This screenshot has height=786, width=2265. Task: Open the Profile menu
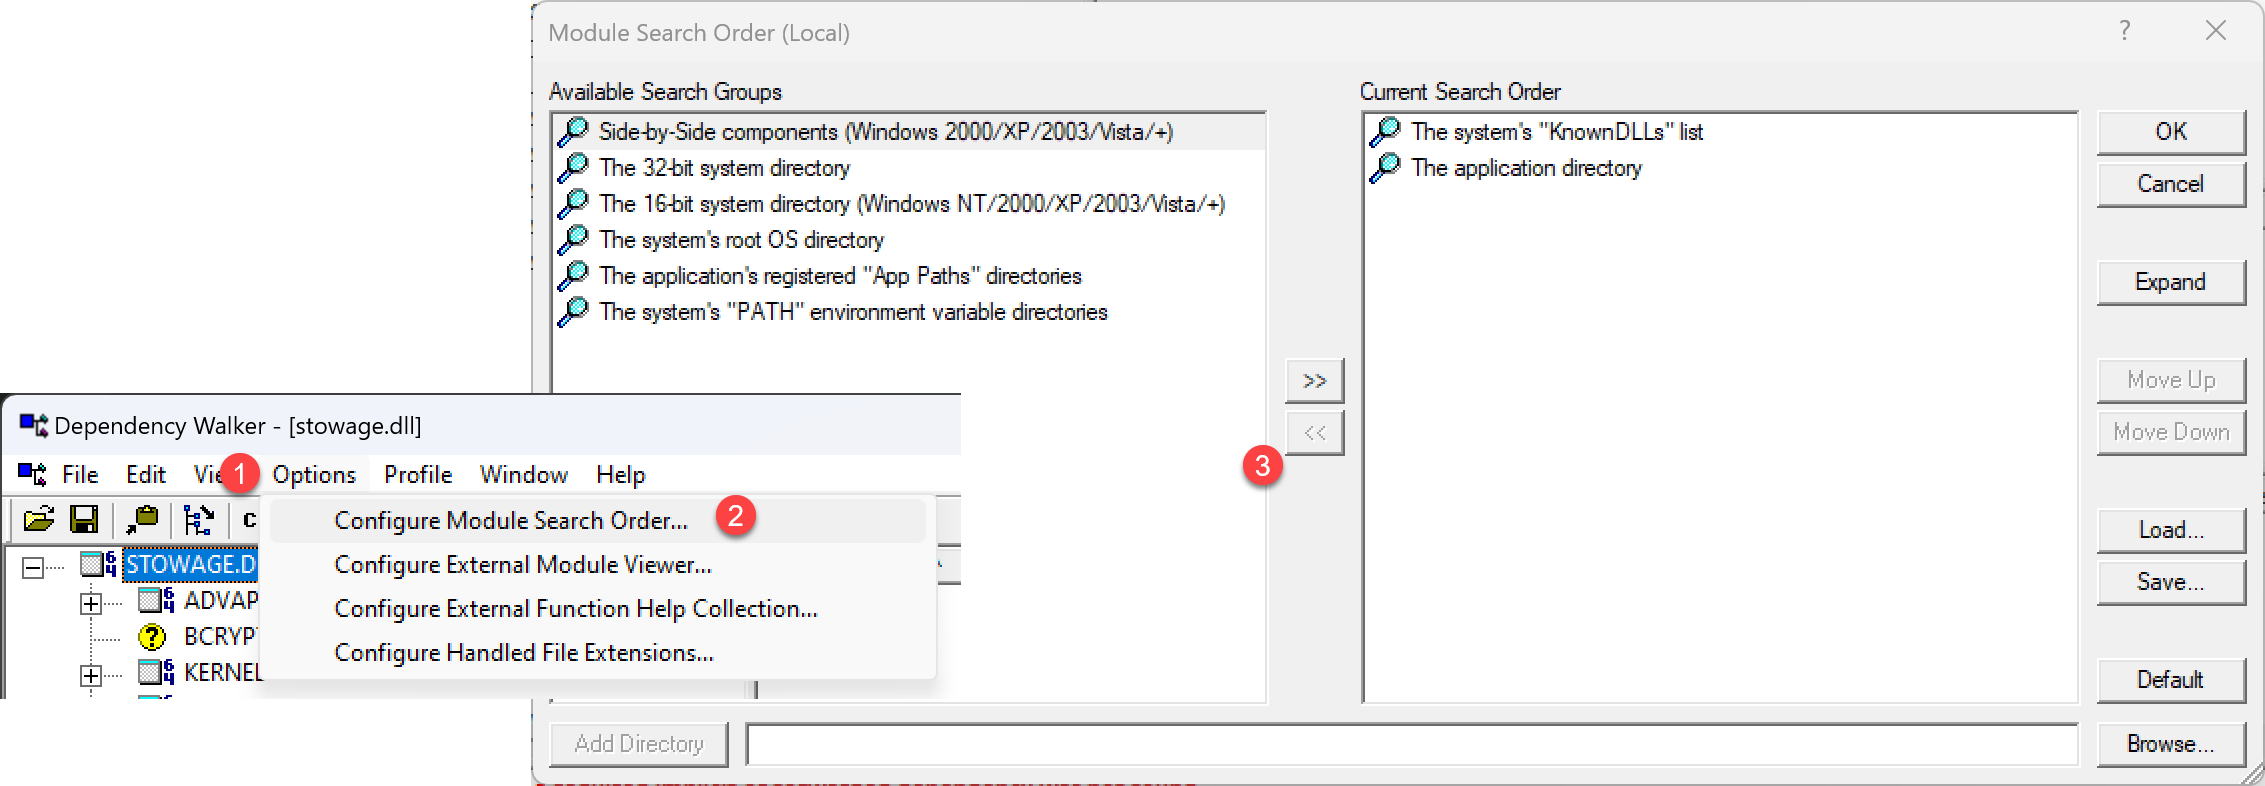click(418, 474)
